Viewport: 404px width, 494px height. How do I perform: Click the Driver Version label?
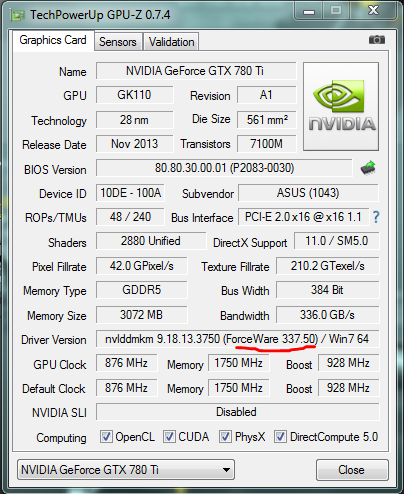[54, 340]
